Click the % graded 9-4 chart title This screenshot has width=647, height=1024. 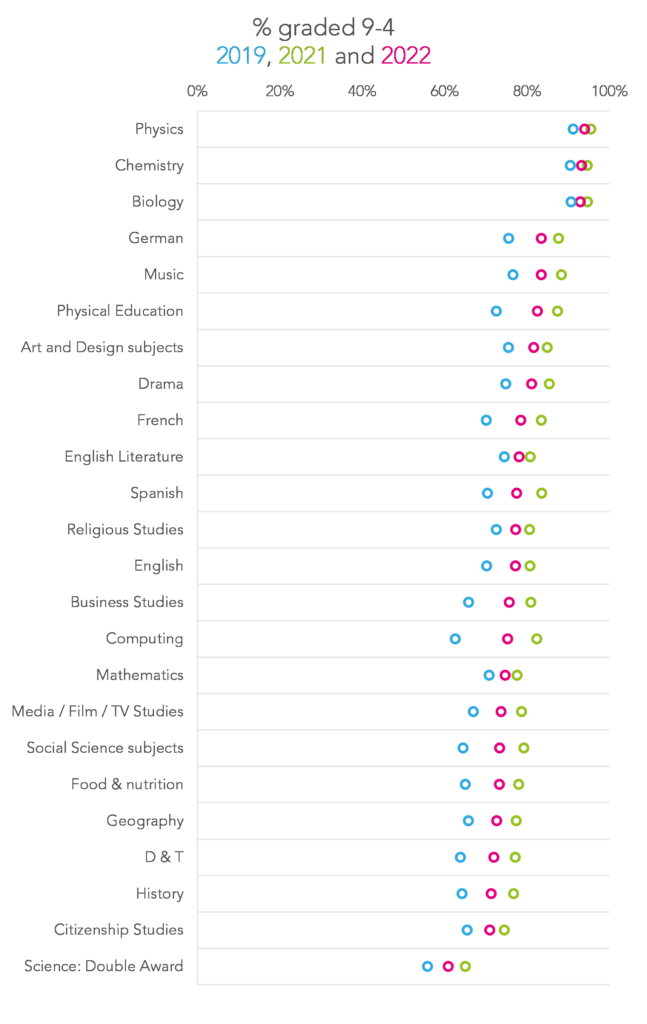click(x=324, y=27)
